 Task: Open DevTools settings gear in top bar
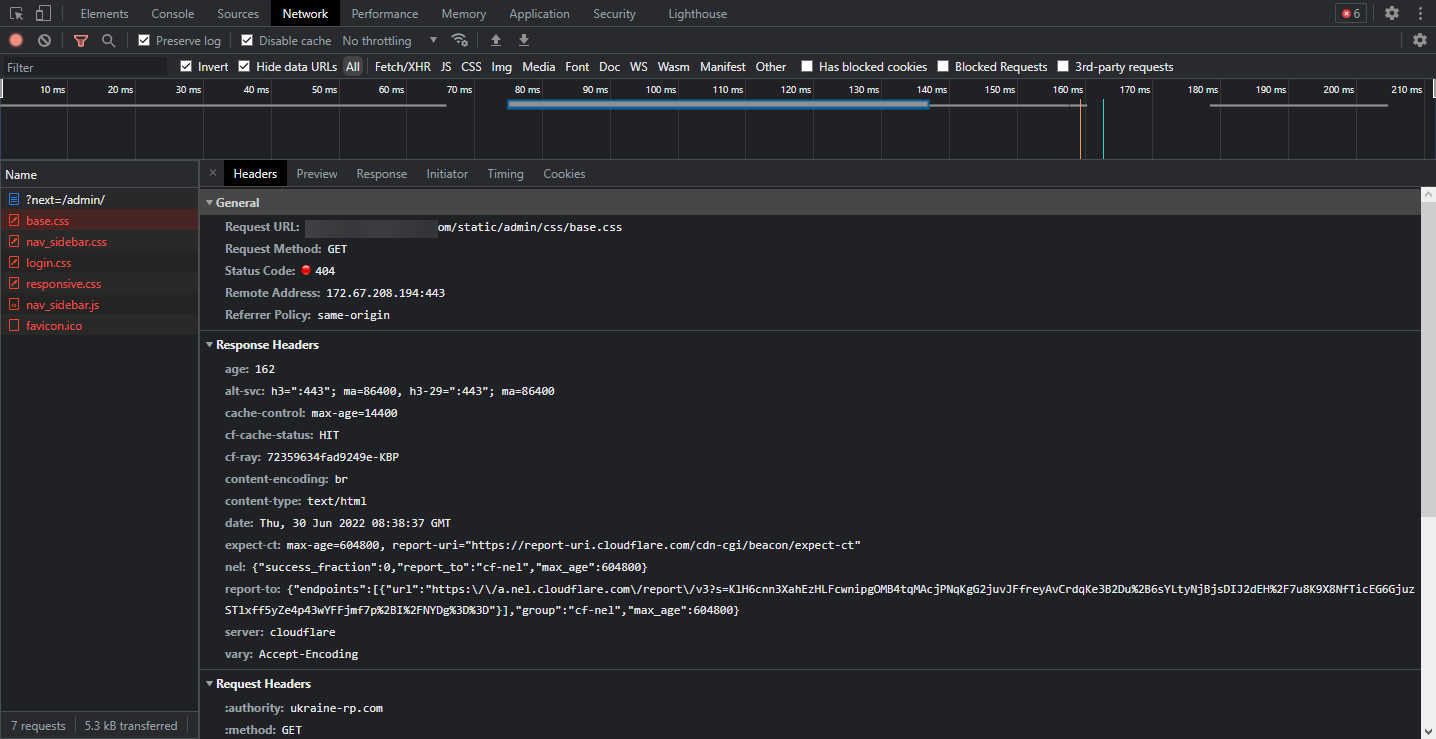[x=1392, y=14]
